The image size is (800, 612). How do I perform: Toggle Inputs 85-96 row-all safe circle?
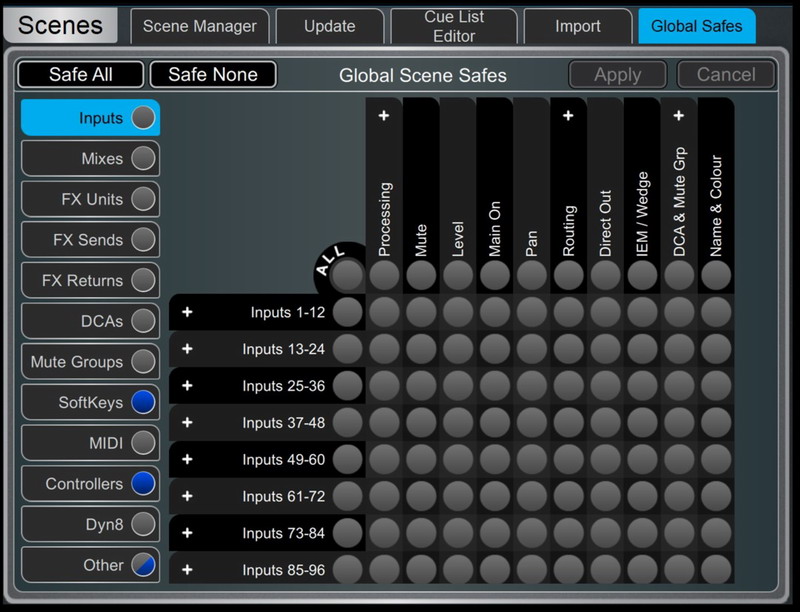coord(347,569)
